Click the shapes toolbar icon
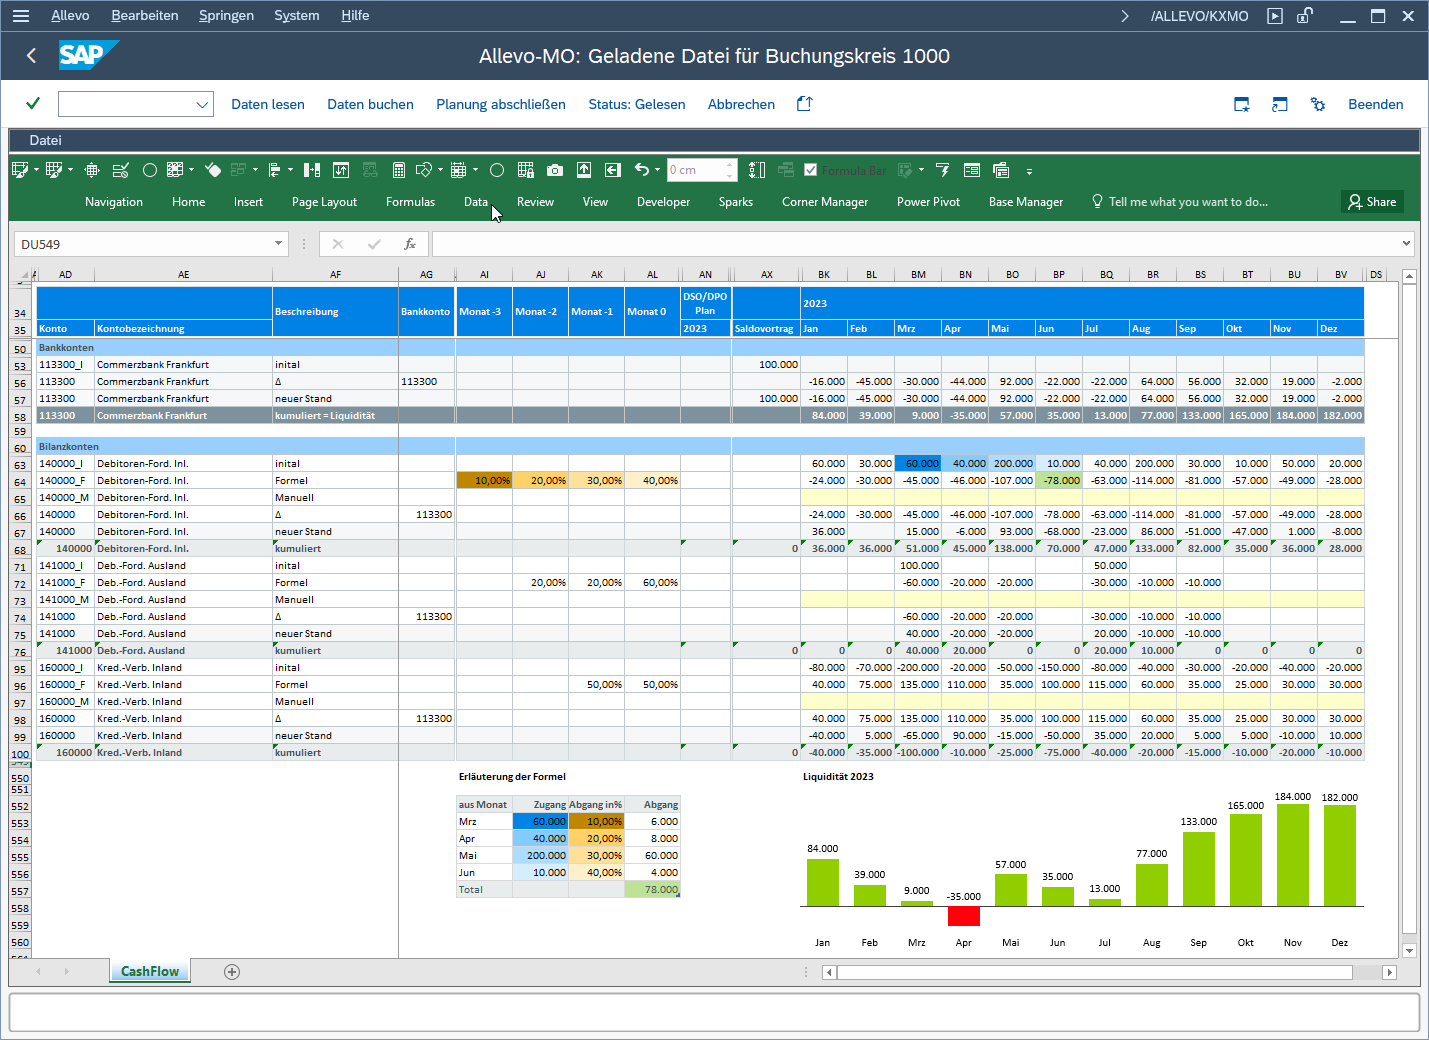Image resolution: width=1429 pixels, height=1040 pixels. [x=424, y=170]
